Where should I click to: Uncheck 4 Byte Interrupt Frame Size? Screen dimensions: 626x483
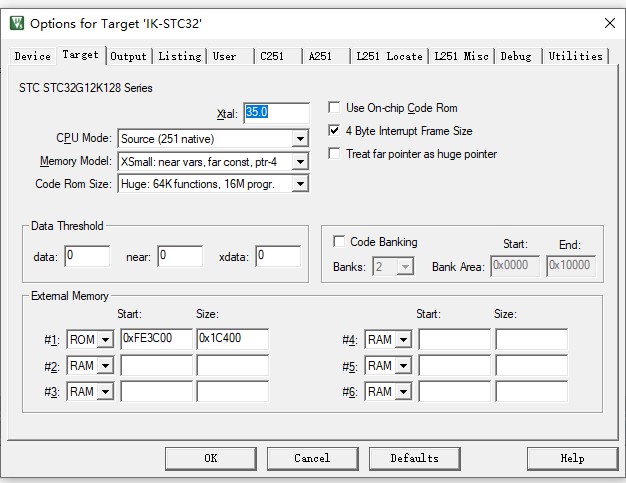coord(334,131)
